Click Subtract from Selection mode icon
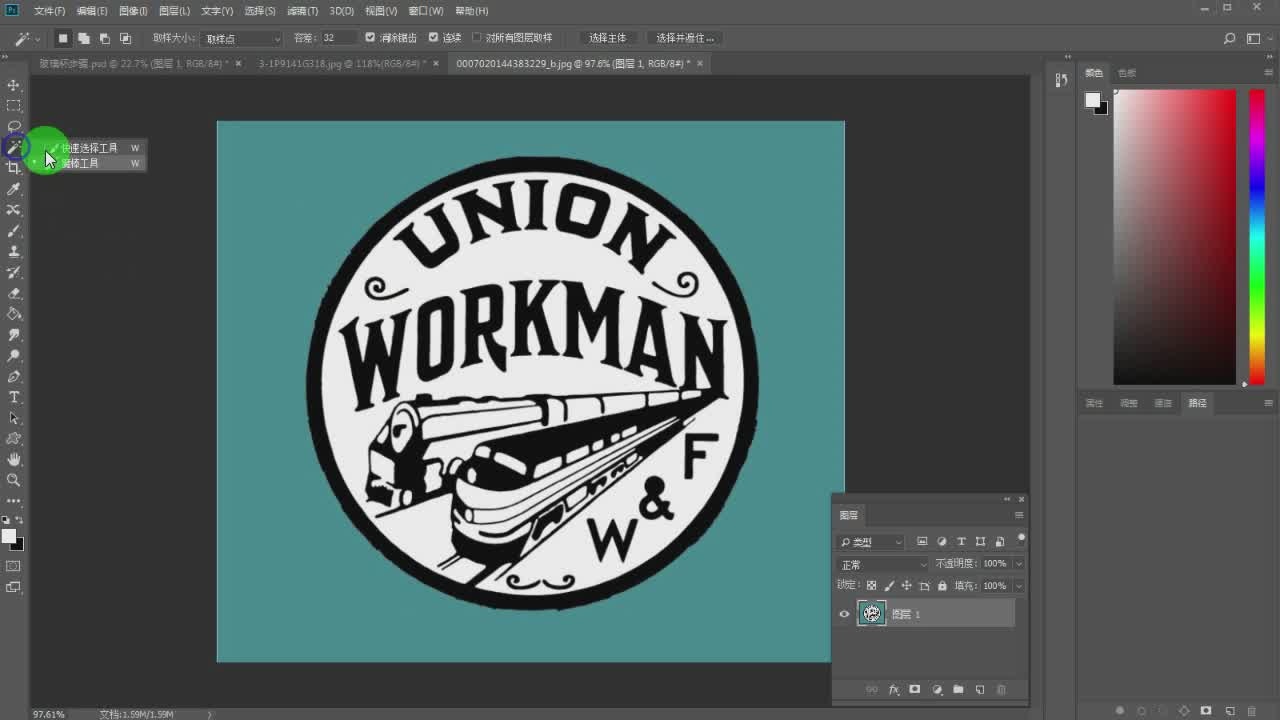The height and width of the screenshot is (720, 1280). point(104,38)
